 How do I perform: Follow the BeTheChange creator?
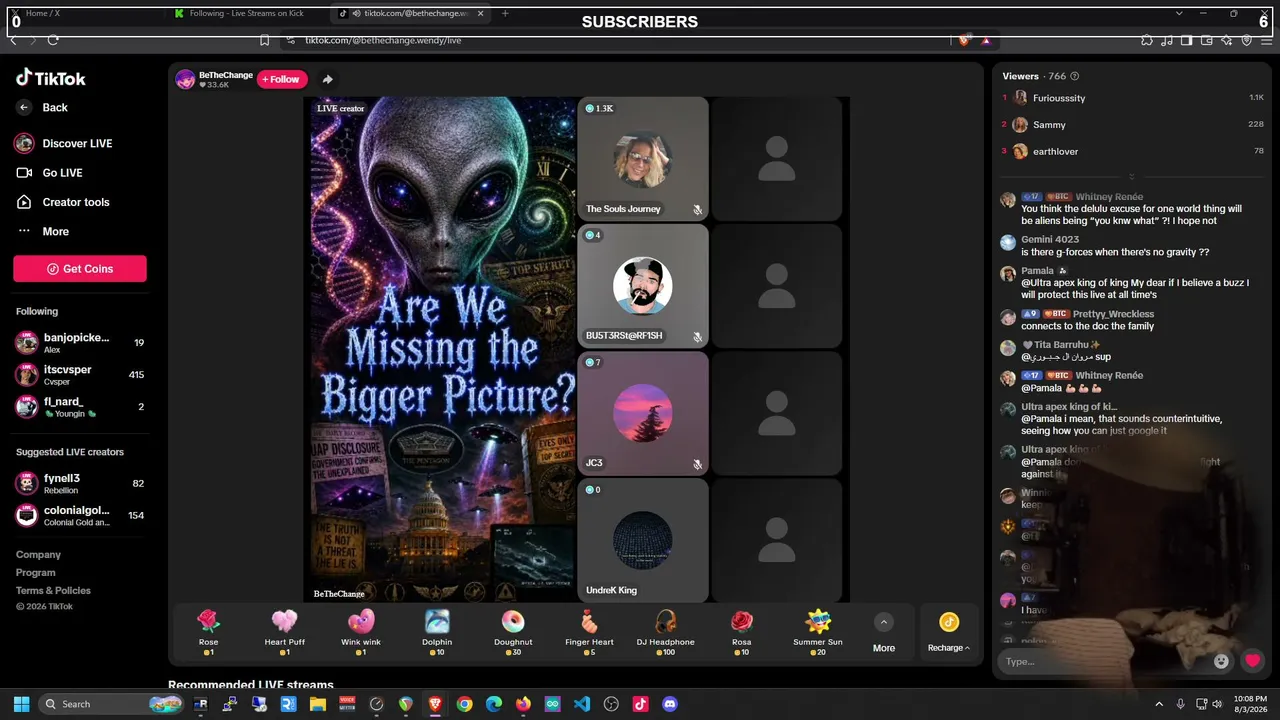tap(282, 79)
